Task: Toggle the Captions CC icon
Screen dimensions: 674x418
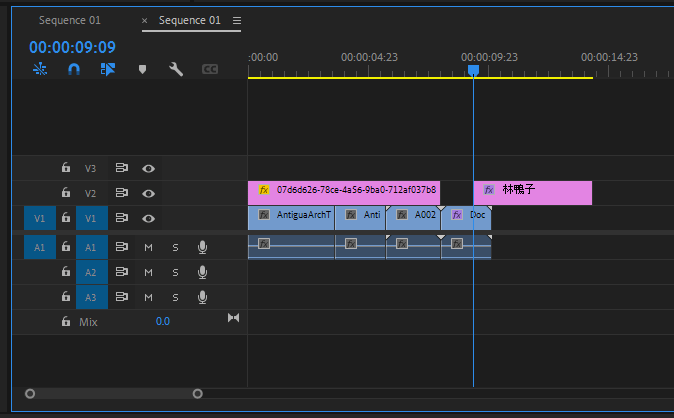Action: point(210,69)
